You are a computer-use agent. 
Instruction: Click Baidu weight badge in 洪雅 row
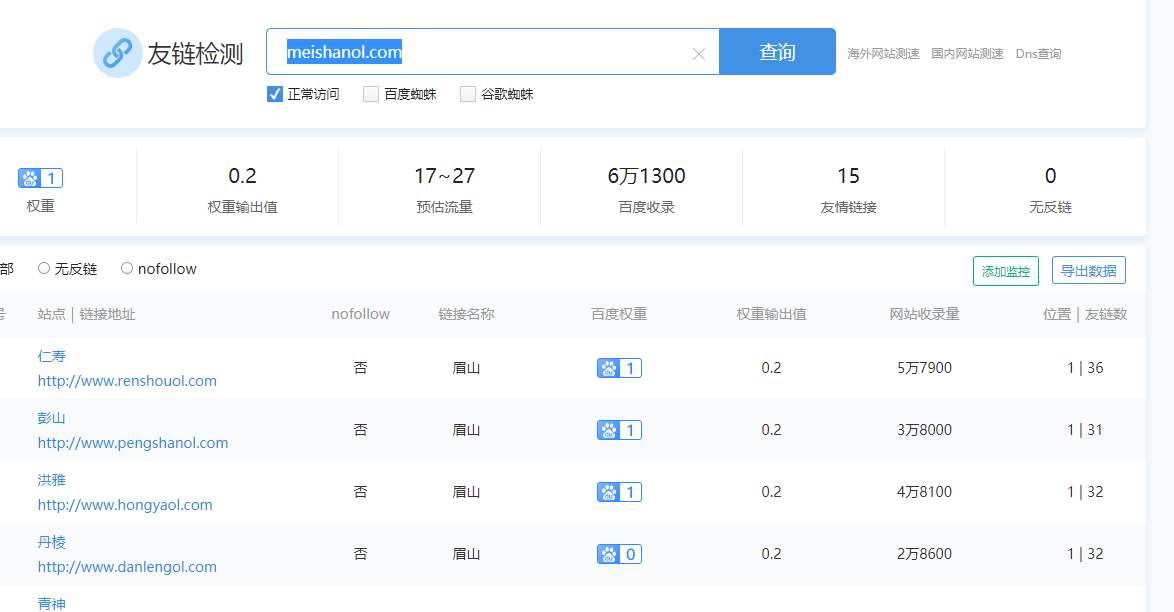click(619, 492)
